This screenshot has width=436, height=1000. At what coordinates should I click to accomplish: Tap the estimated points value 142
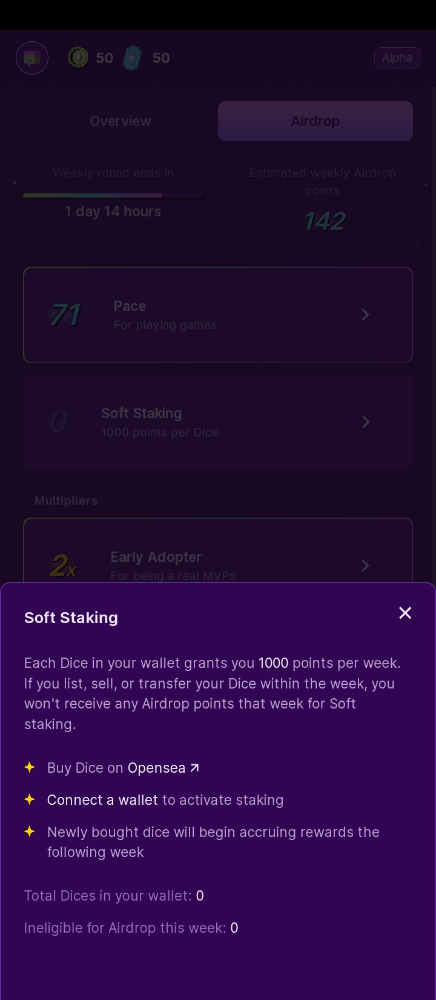pyautogui.click(x=324, y=221)
